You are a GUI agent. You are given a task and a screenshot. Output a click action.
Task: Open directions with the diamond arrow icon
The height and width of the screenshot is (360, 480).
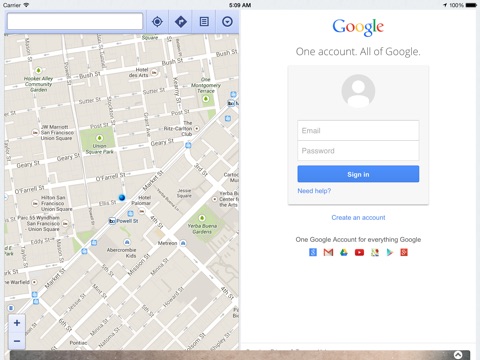pos(181,22)
